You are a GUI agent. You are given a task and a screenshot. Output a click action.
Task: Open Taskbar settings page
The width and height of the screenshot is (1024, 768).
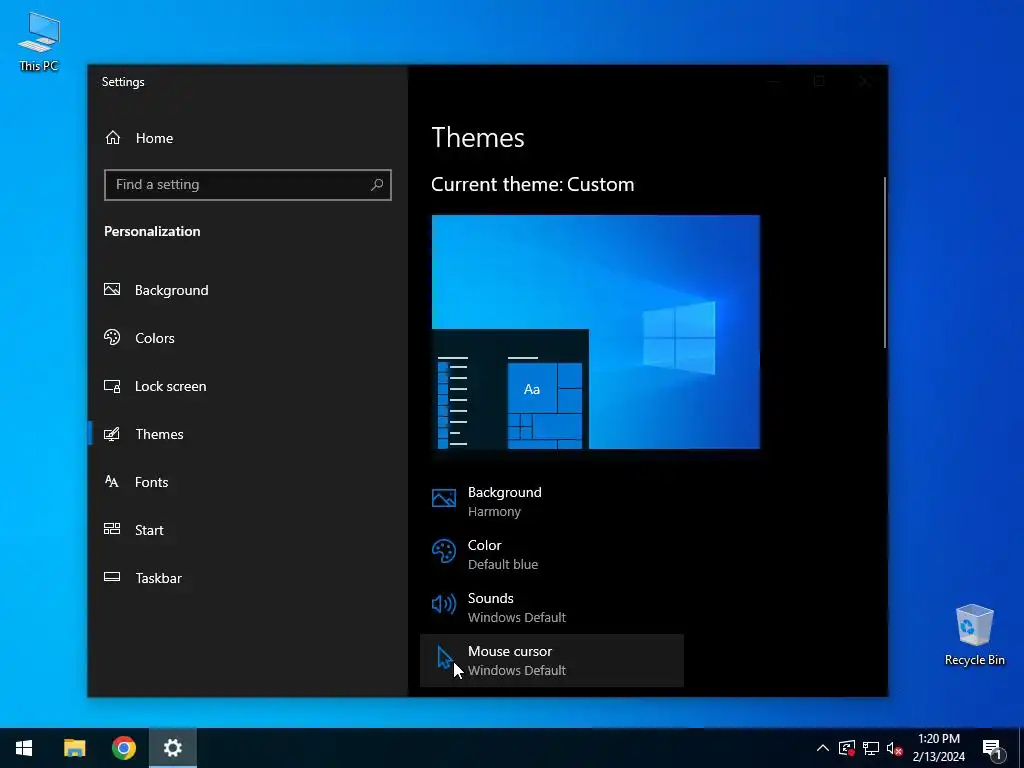point(247,578)
